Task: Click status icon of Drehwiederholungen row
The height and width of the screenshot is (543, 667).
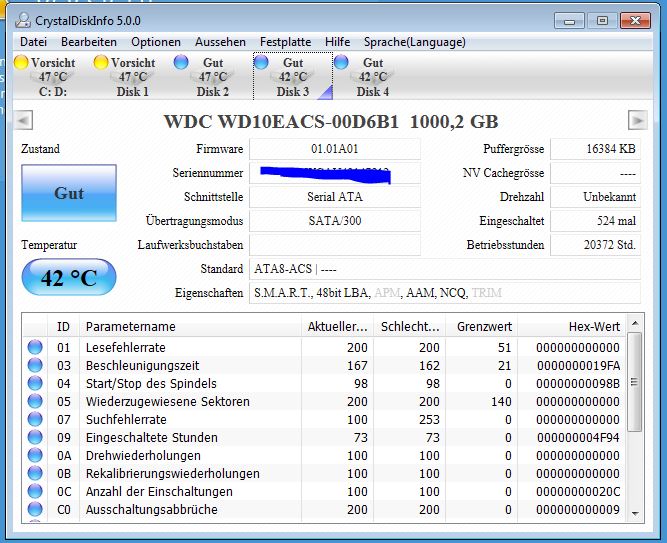Action: [35, 455]
